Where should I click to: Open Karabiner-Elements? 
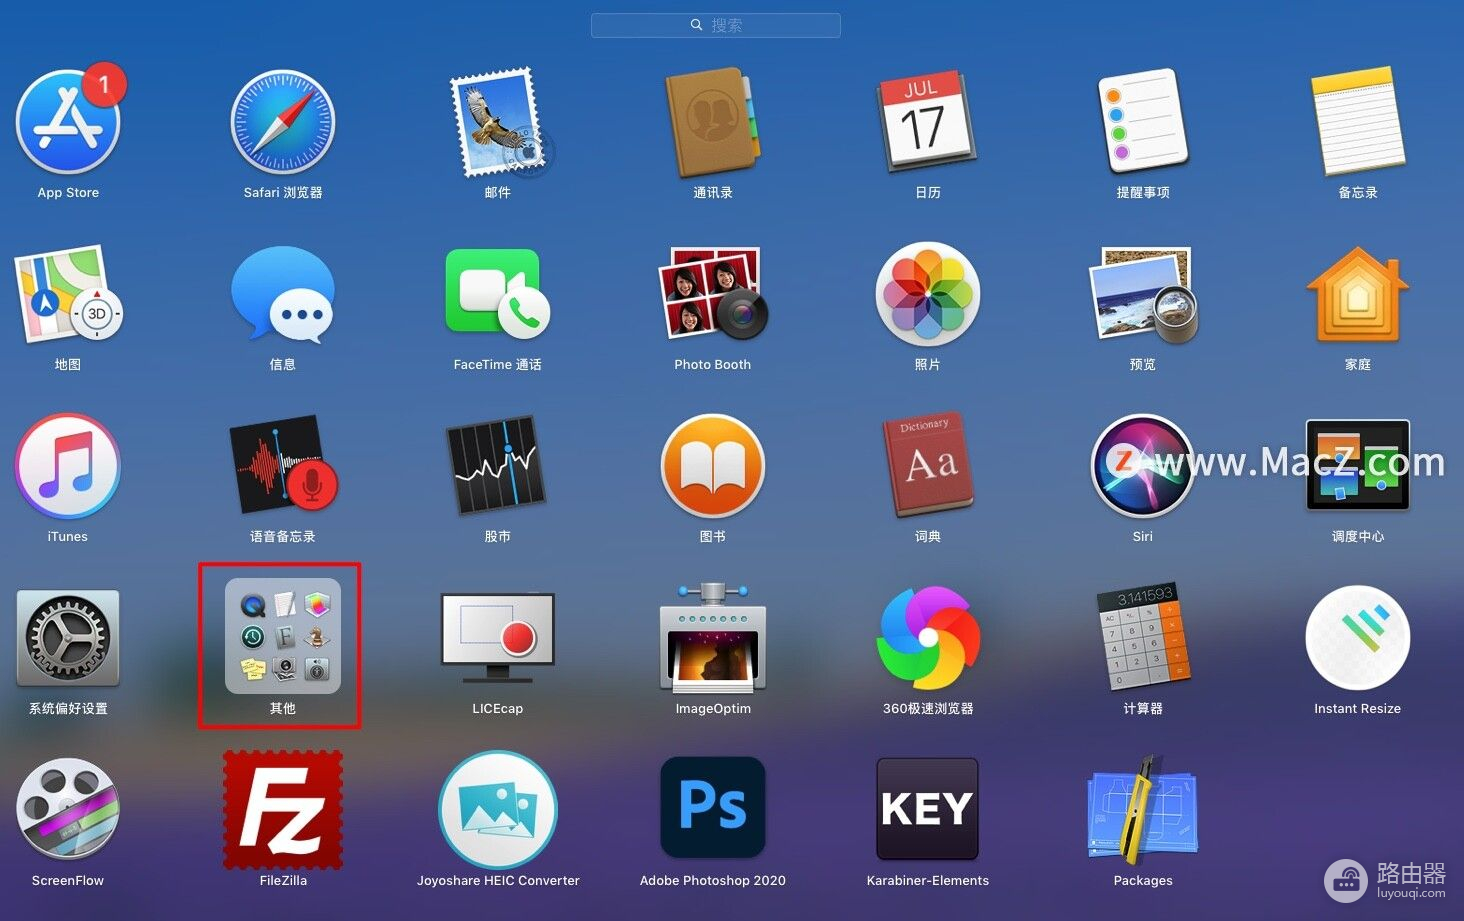point(928,808)
